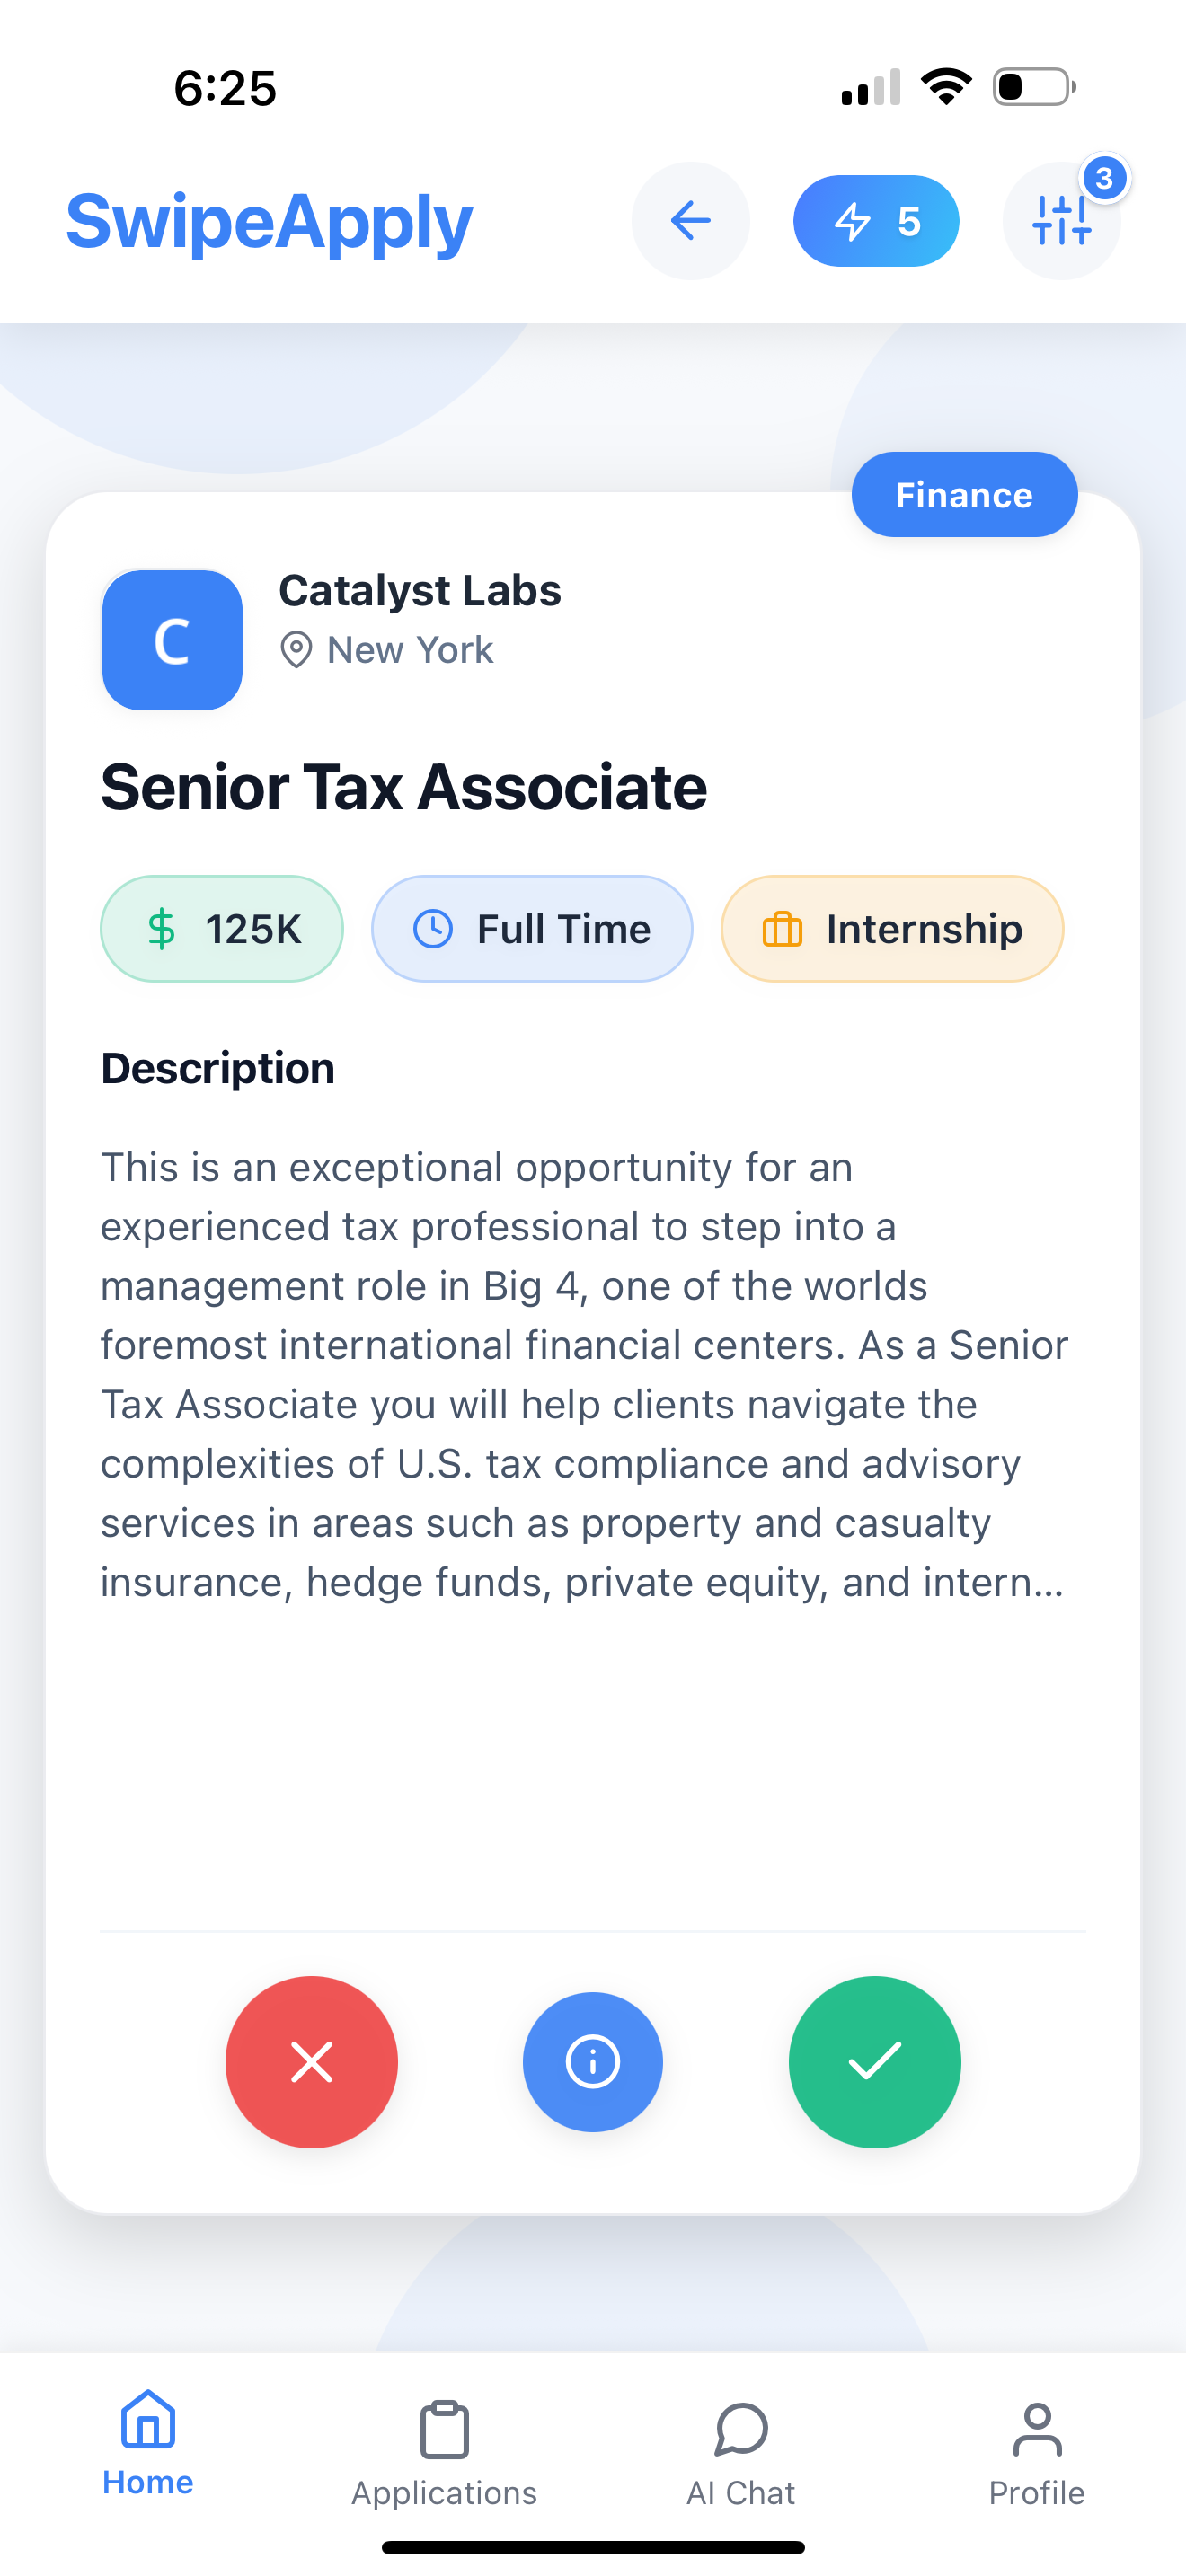Switch to the AI Chat tab
1186x2576 pixels.
(x=741, y=2453)
